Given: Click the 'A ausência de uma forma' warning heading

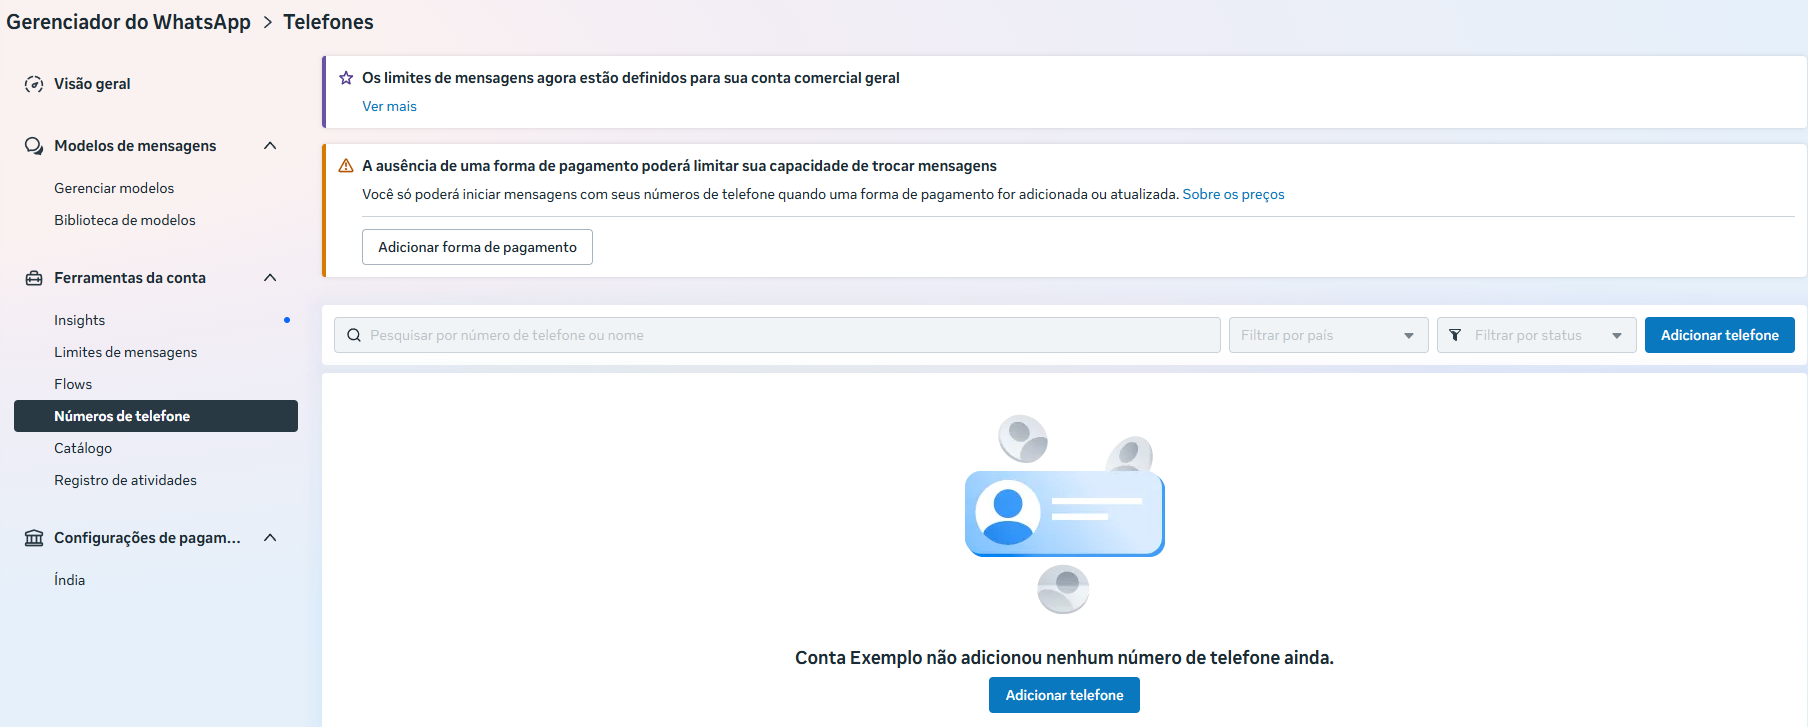Looking at the screenshot, I should click(x=679, y=166).
